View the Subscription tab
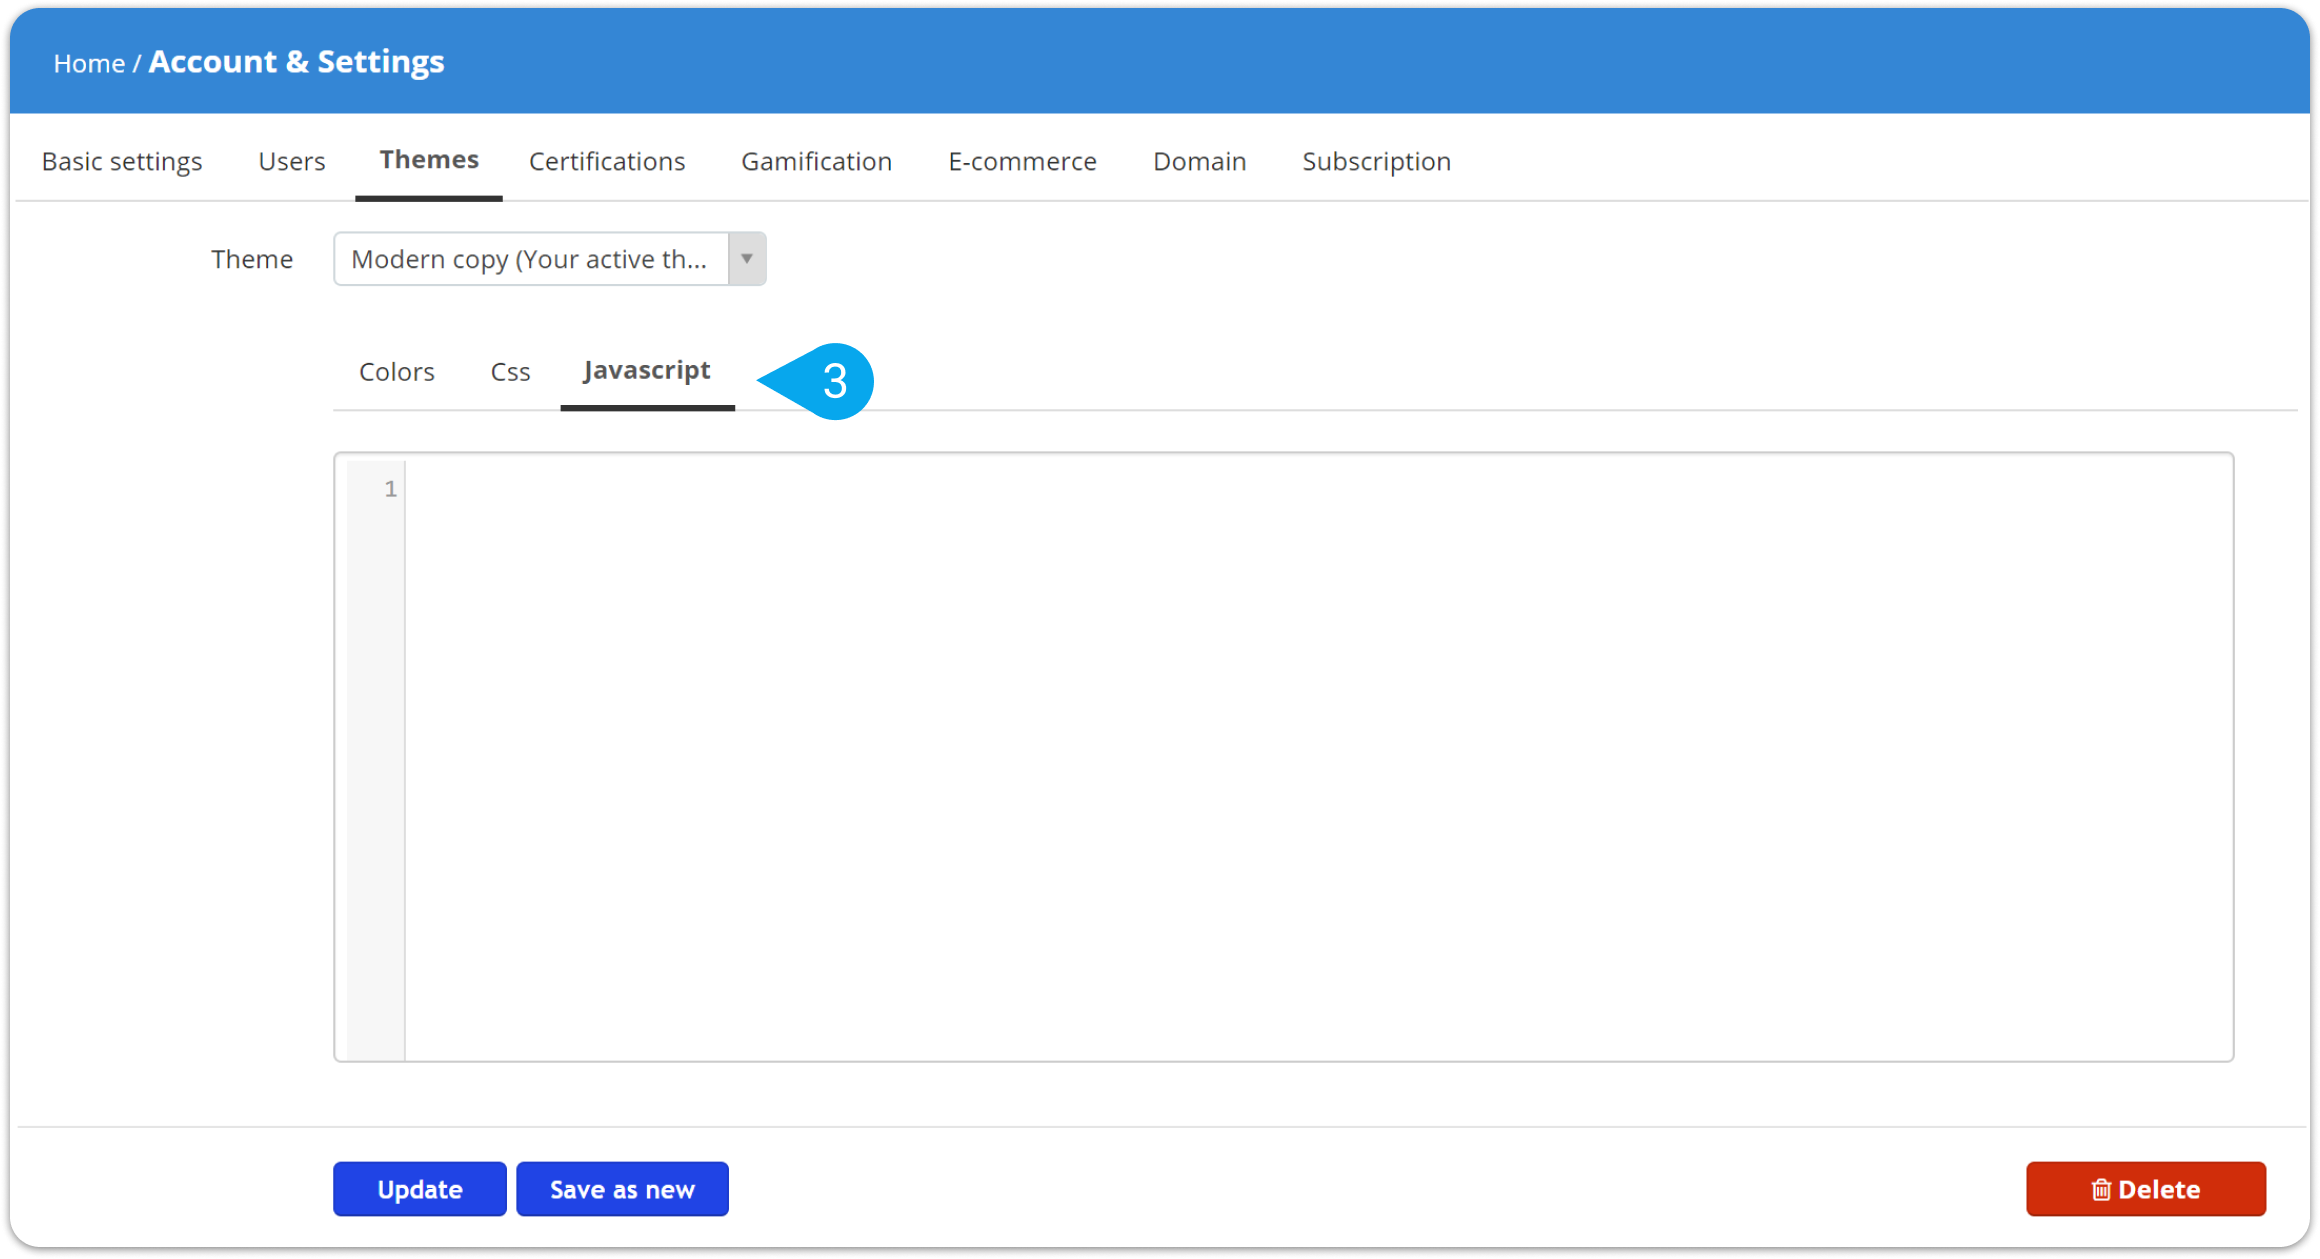2320x1259 pixels. (1376, 161)
